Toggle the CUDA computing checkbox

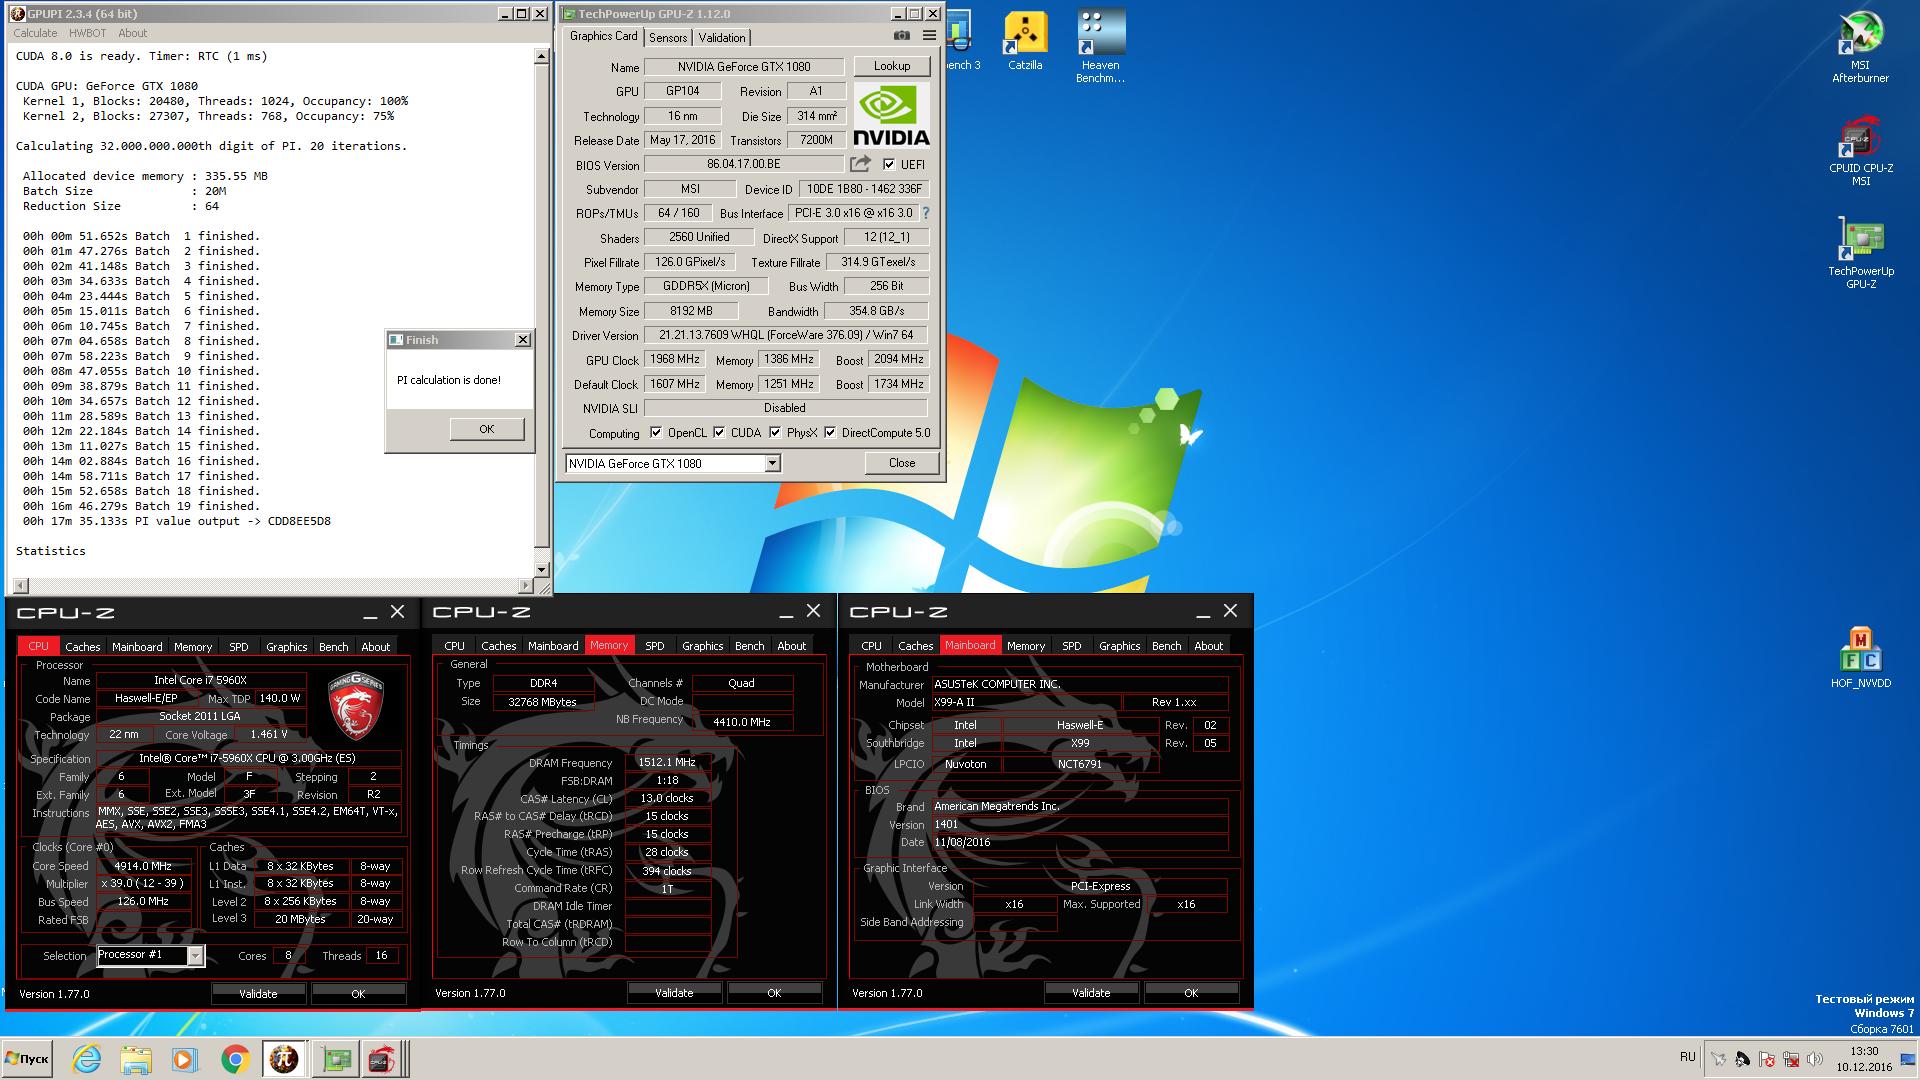tap(719, 432)
